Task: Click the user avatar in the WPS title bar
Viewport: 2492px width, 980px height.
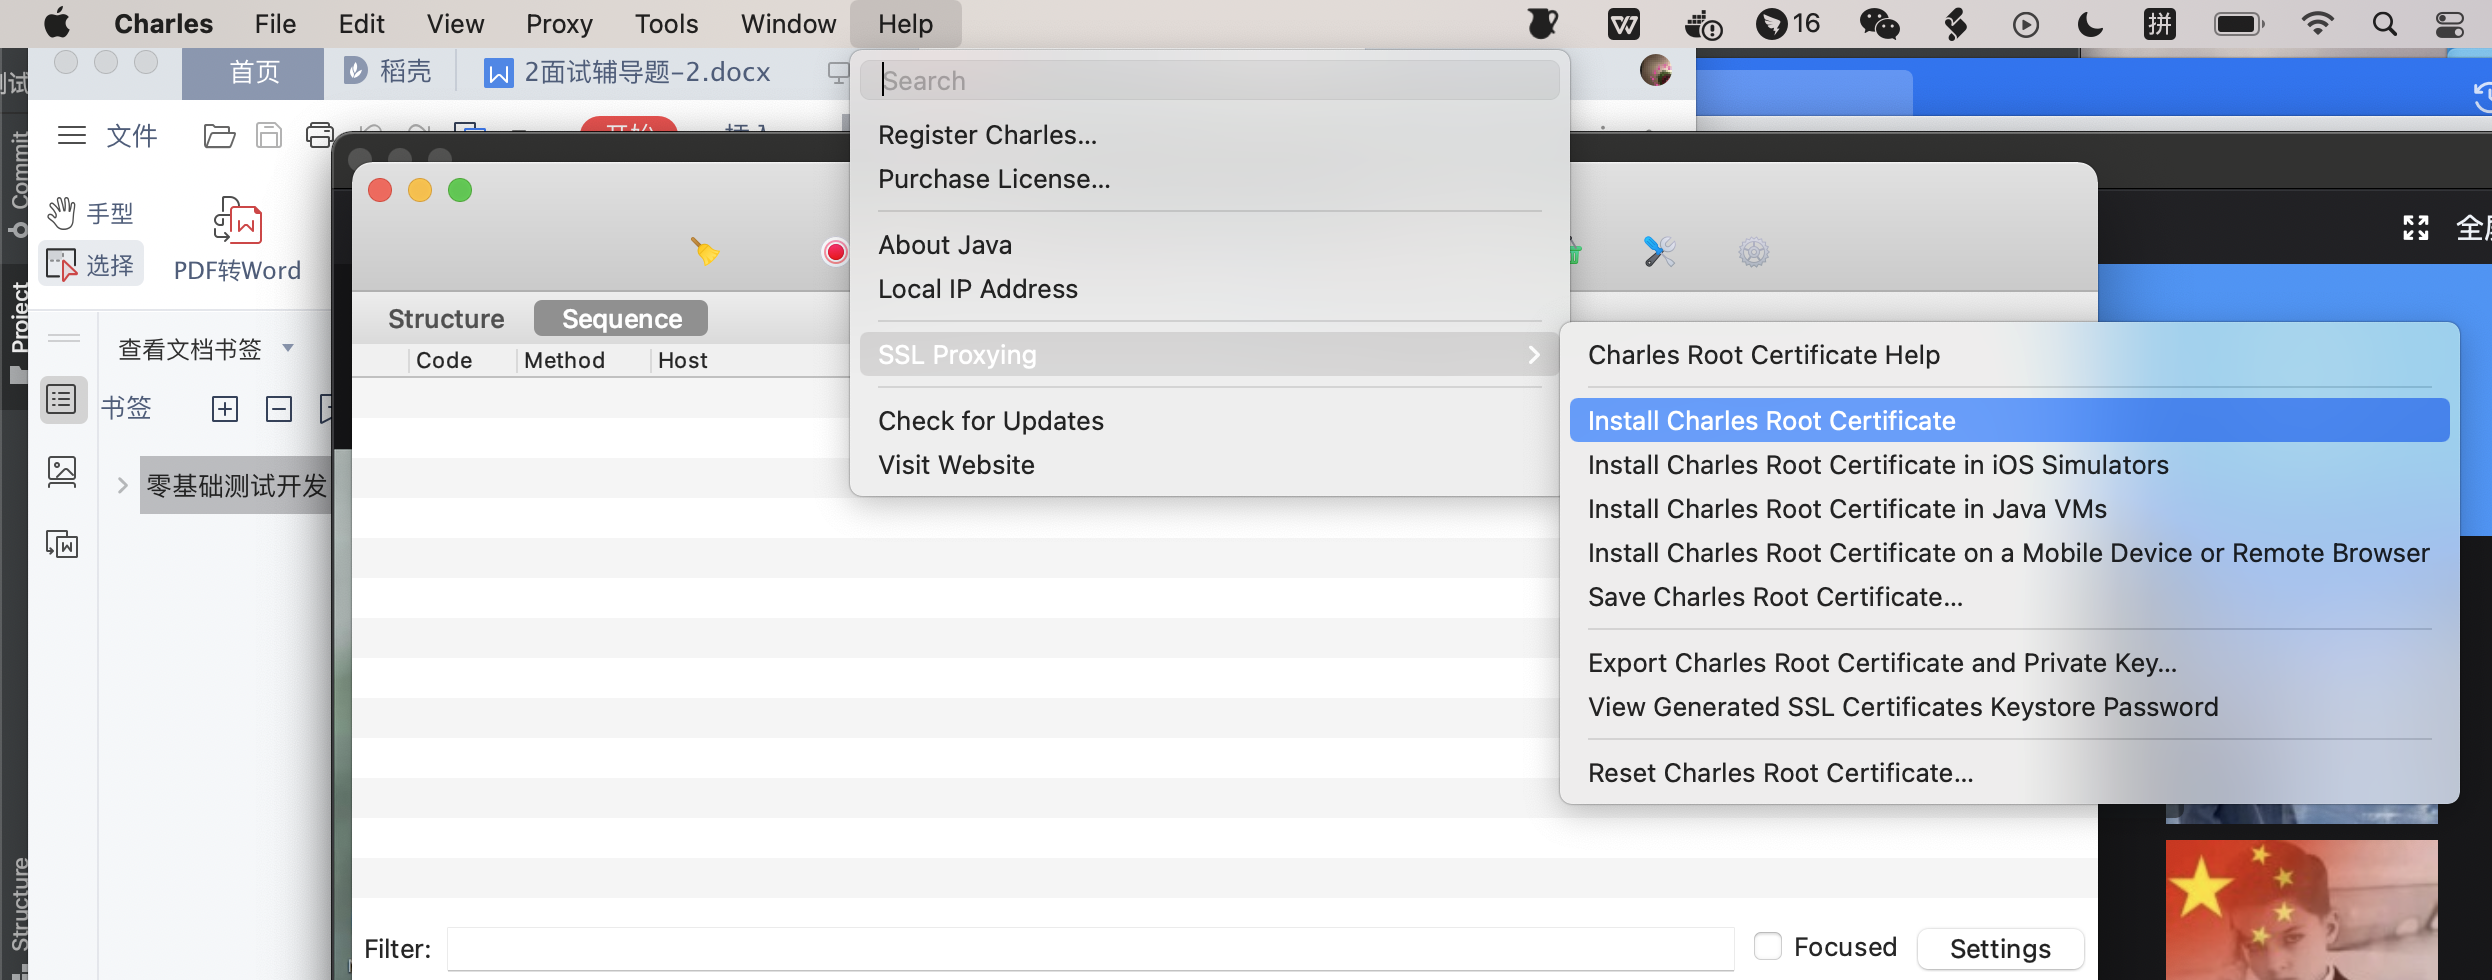Action: (1656, 70)
